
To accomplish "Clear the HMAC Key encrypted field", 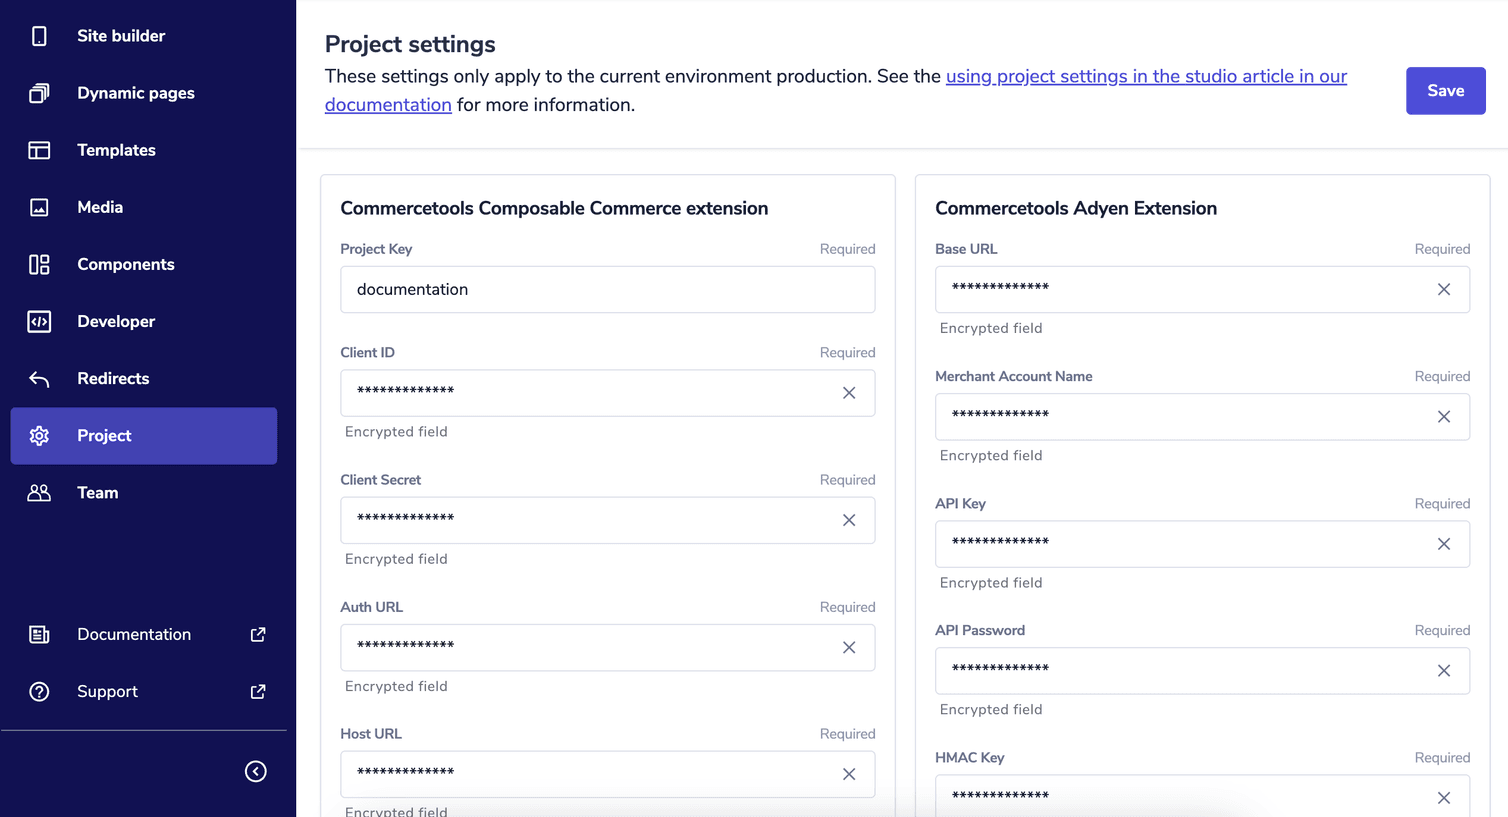I will coord(1444,798).
